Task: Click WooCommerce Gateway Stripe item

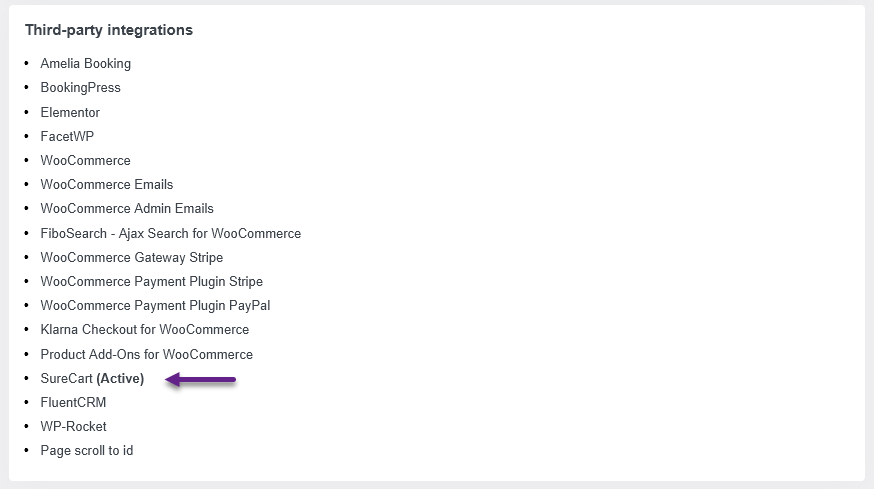Action: pyautogui.click(x=132, y=258)
